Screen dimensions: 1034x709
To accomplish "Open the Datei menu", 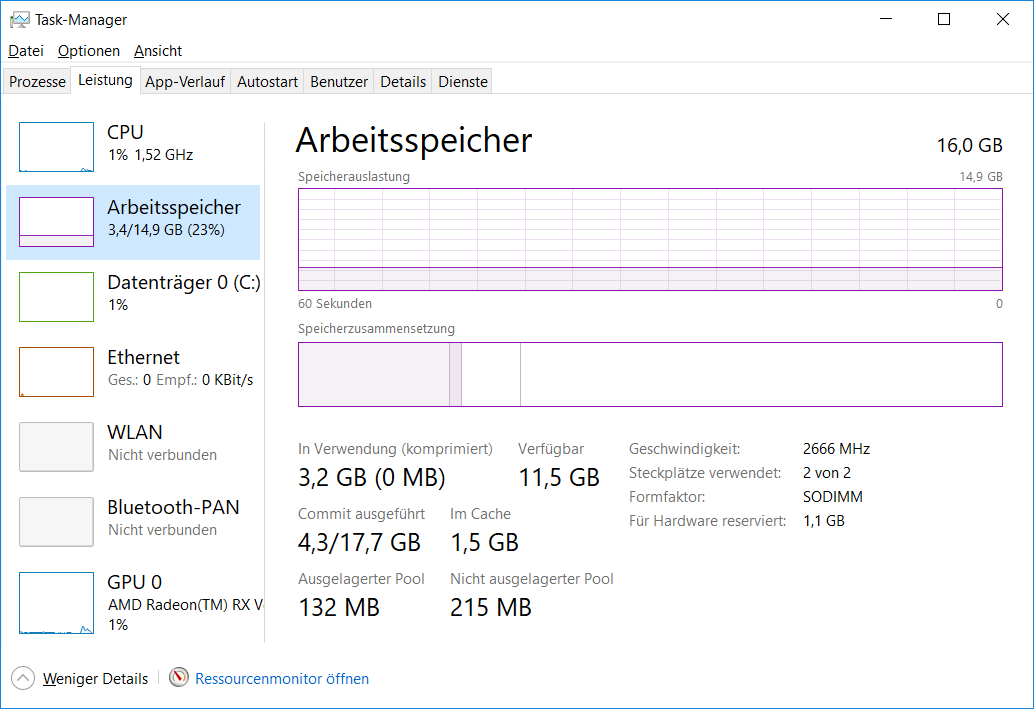I will tap(26, 51).
